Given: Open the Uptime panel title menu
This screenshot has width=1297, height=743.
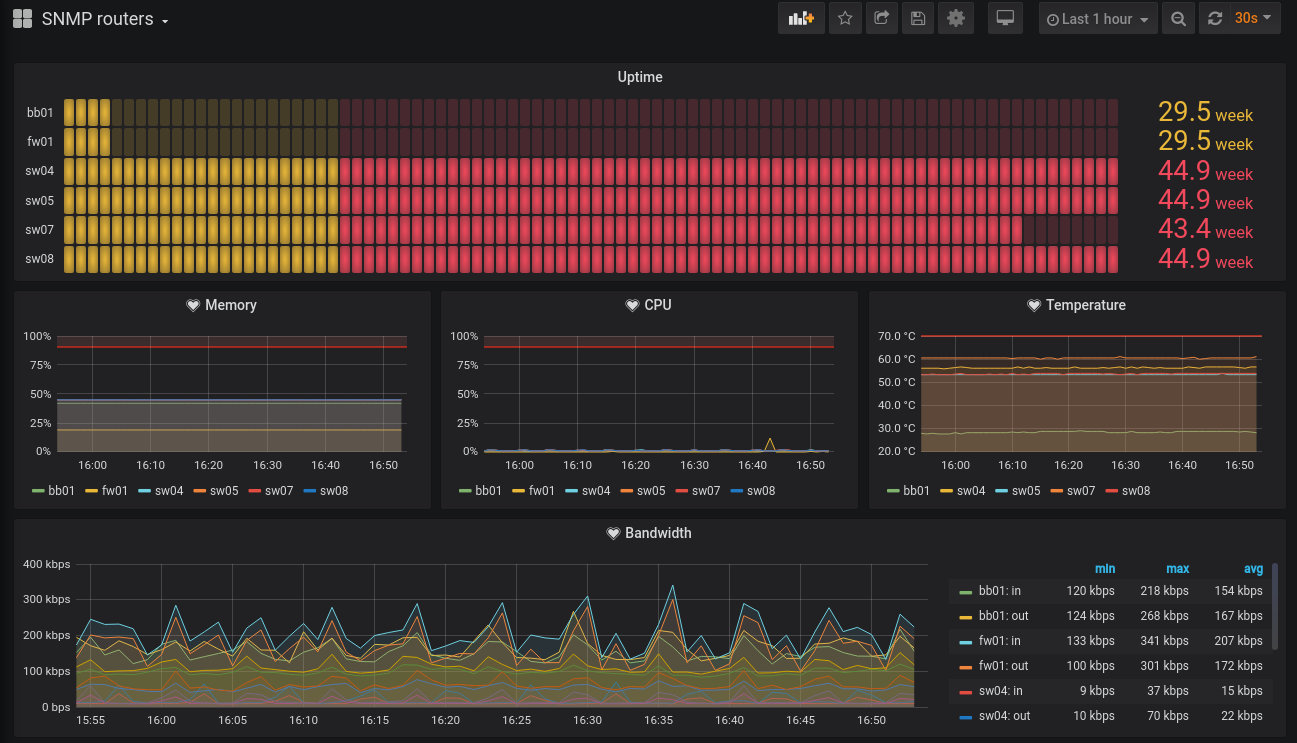Looking at the screenshot, I should [x=640, y=77].
